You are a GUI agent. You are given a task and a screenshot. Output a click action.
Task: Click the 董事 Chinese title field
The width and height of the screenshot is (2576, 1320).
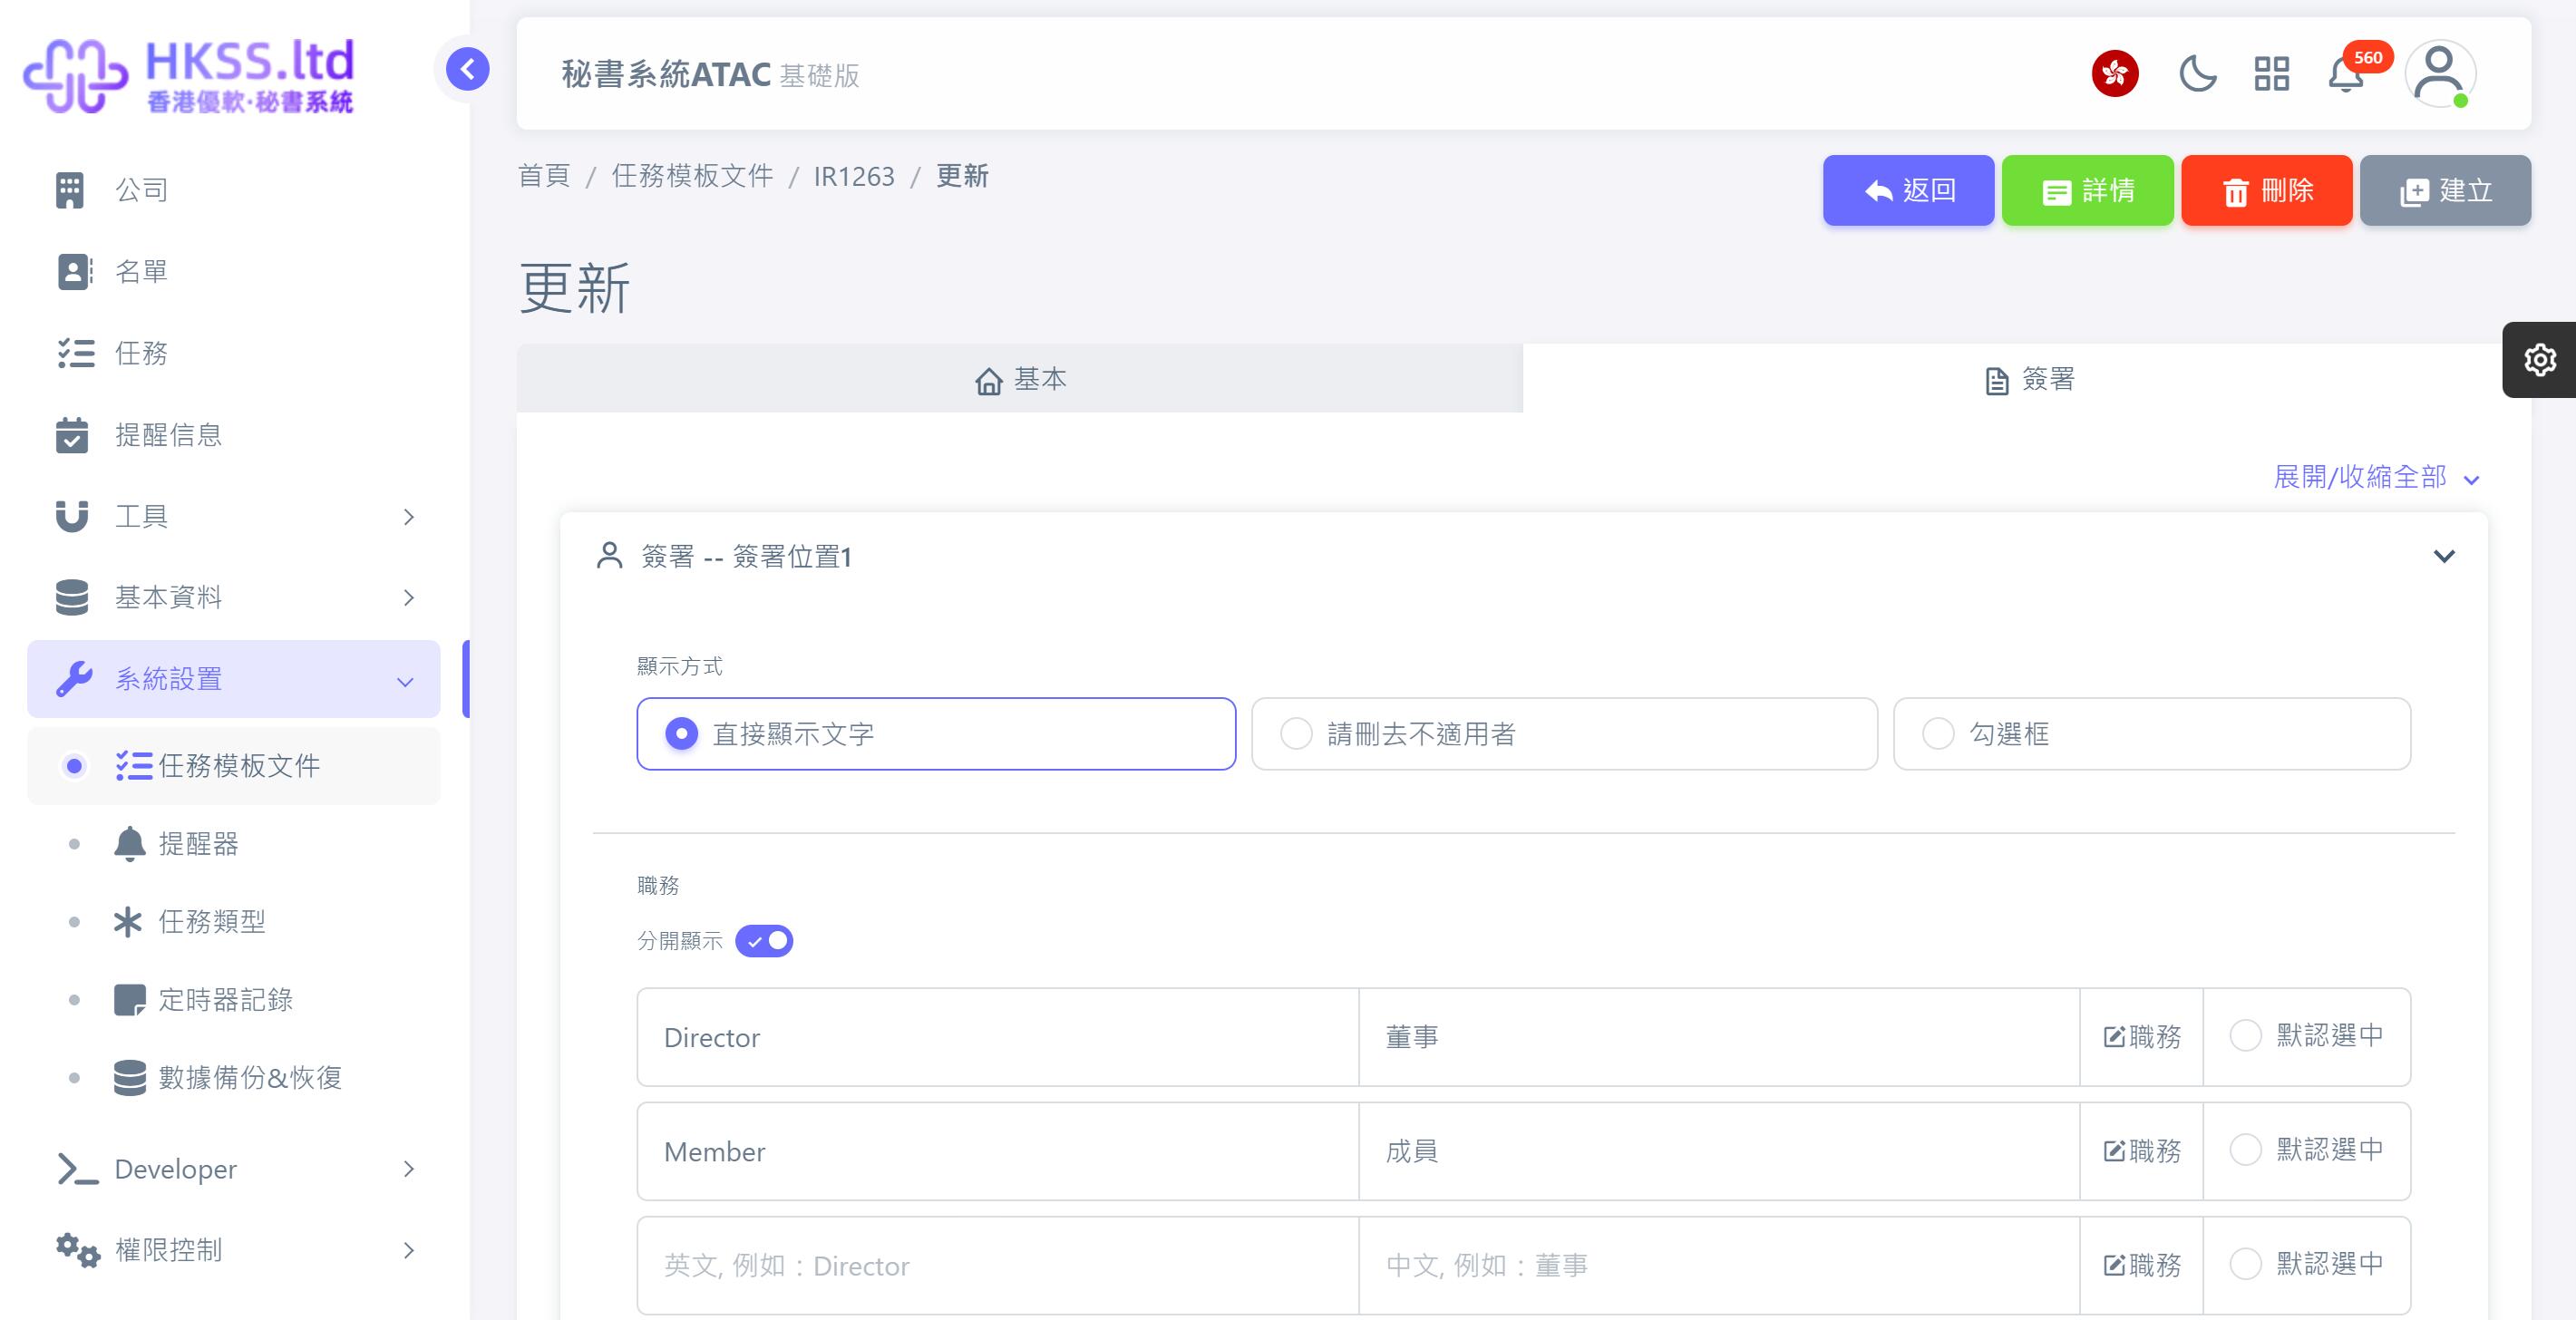(x=1719, y=1037)
